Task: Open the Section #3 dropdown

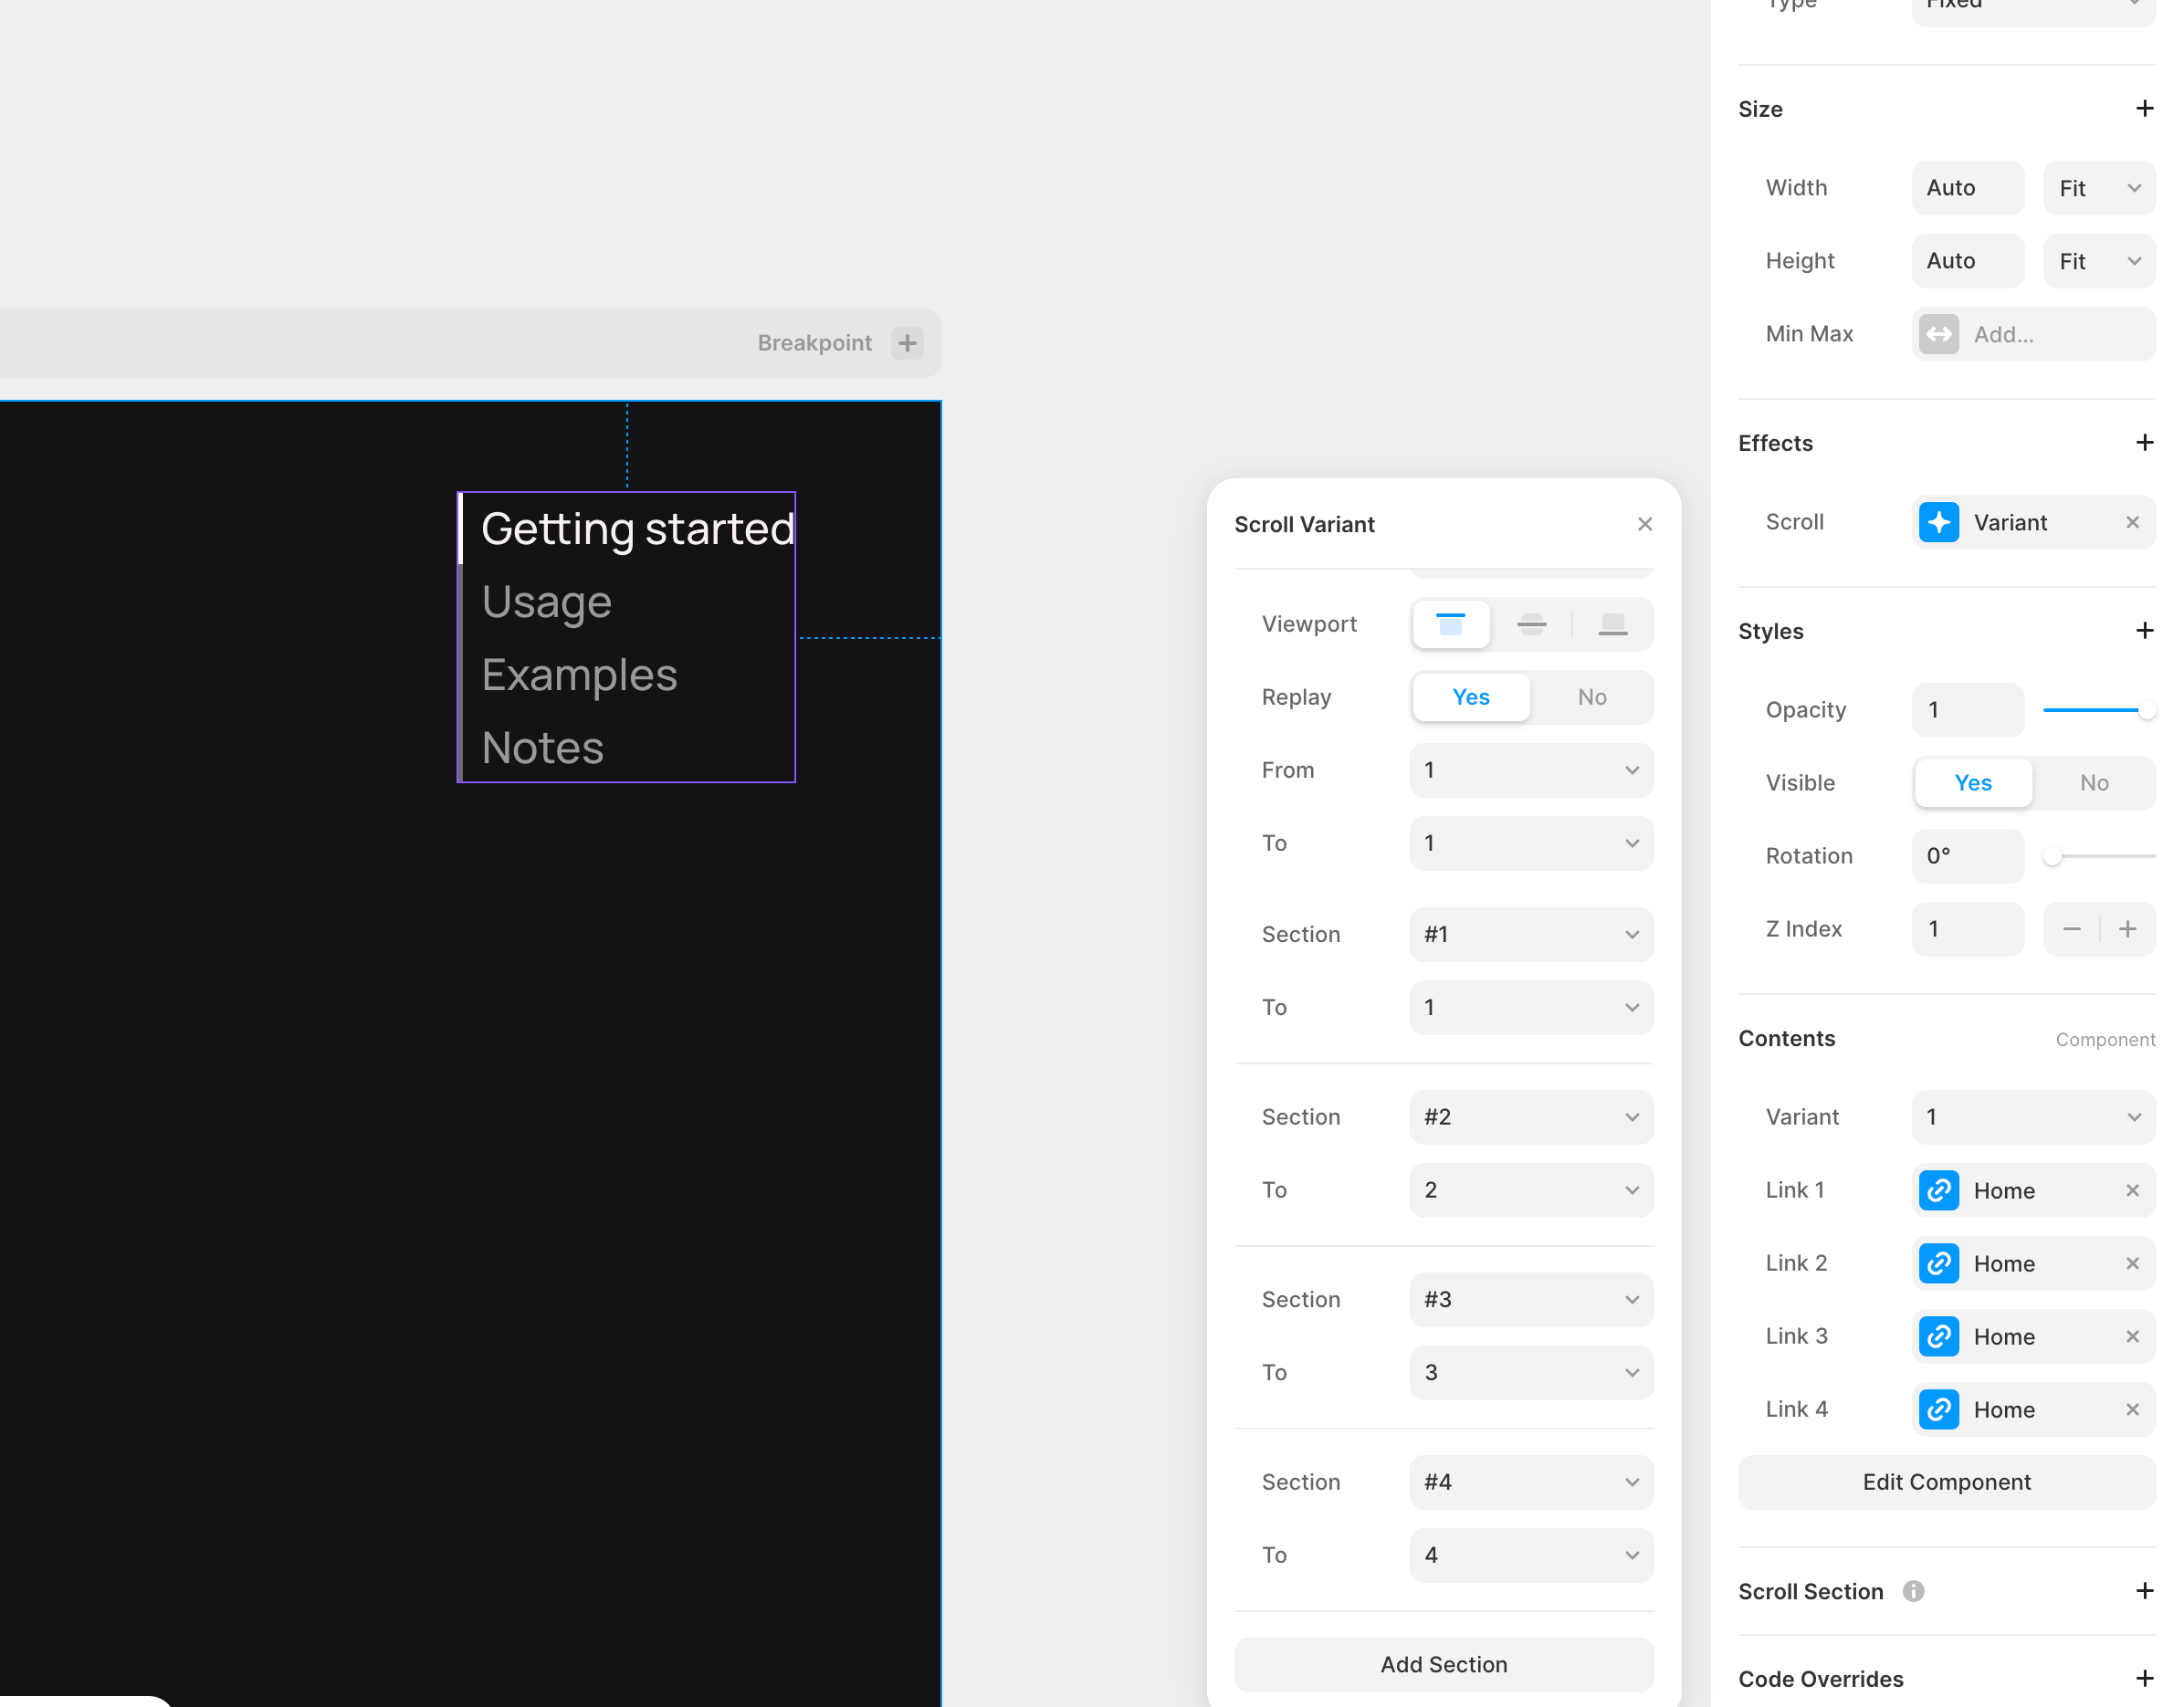Action: click(1531, 1299)
